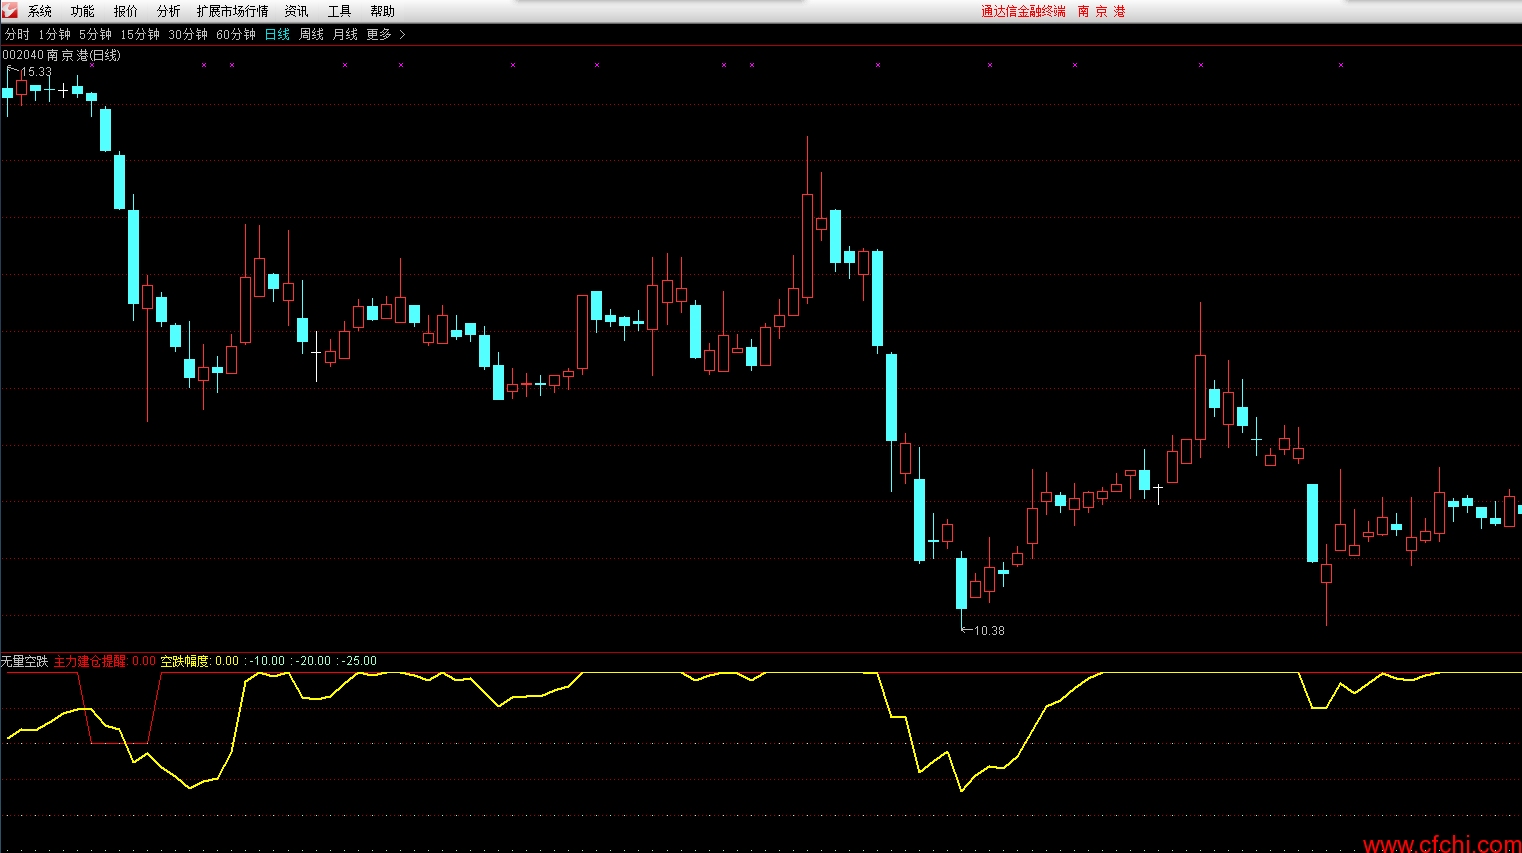Click the tall red candlestick at the mid-chart peak
1522x853 pixels.
807,246
